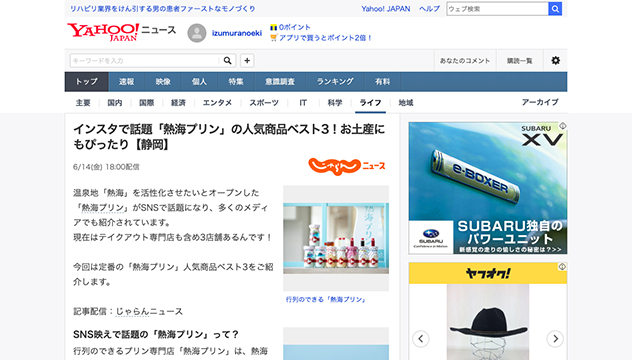
Task: Click the black hat auction image
Action: point(488,322)
